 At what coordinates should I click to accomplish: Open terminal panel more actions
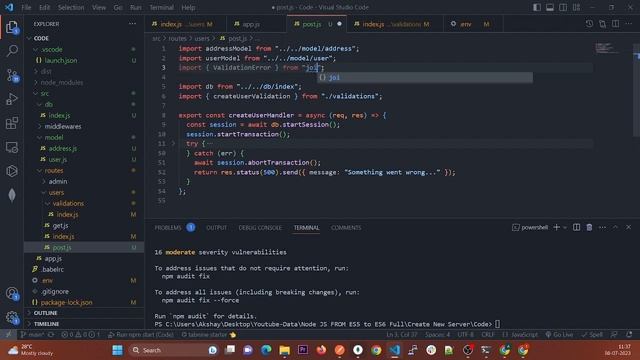[x=602, y=227]
